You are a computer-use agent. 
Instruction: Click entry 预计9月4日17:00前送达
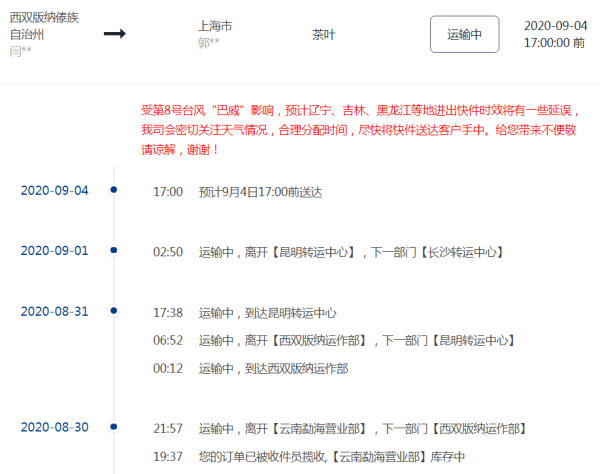(261, 192)
